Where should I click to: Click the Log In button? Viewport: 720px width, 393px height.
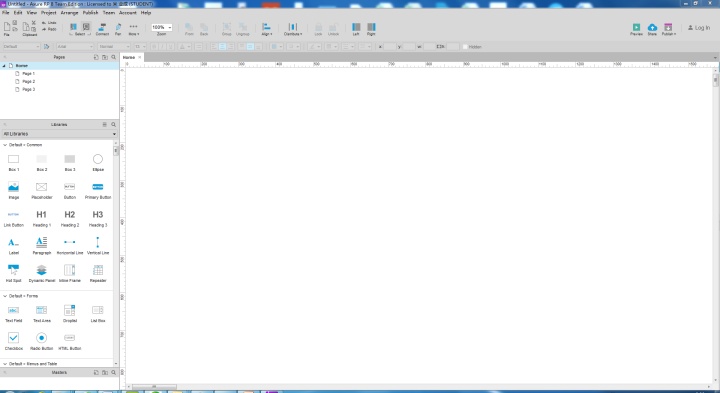pos(698,28)
